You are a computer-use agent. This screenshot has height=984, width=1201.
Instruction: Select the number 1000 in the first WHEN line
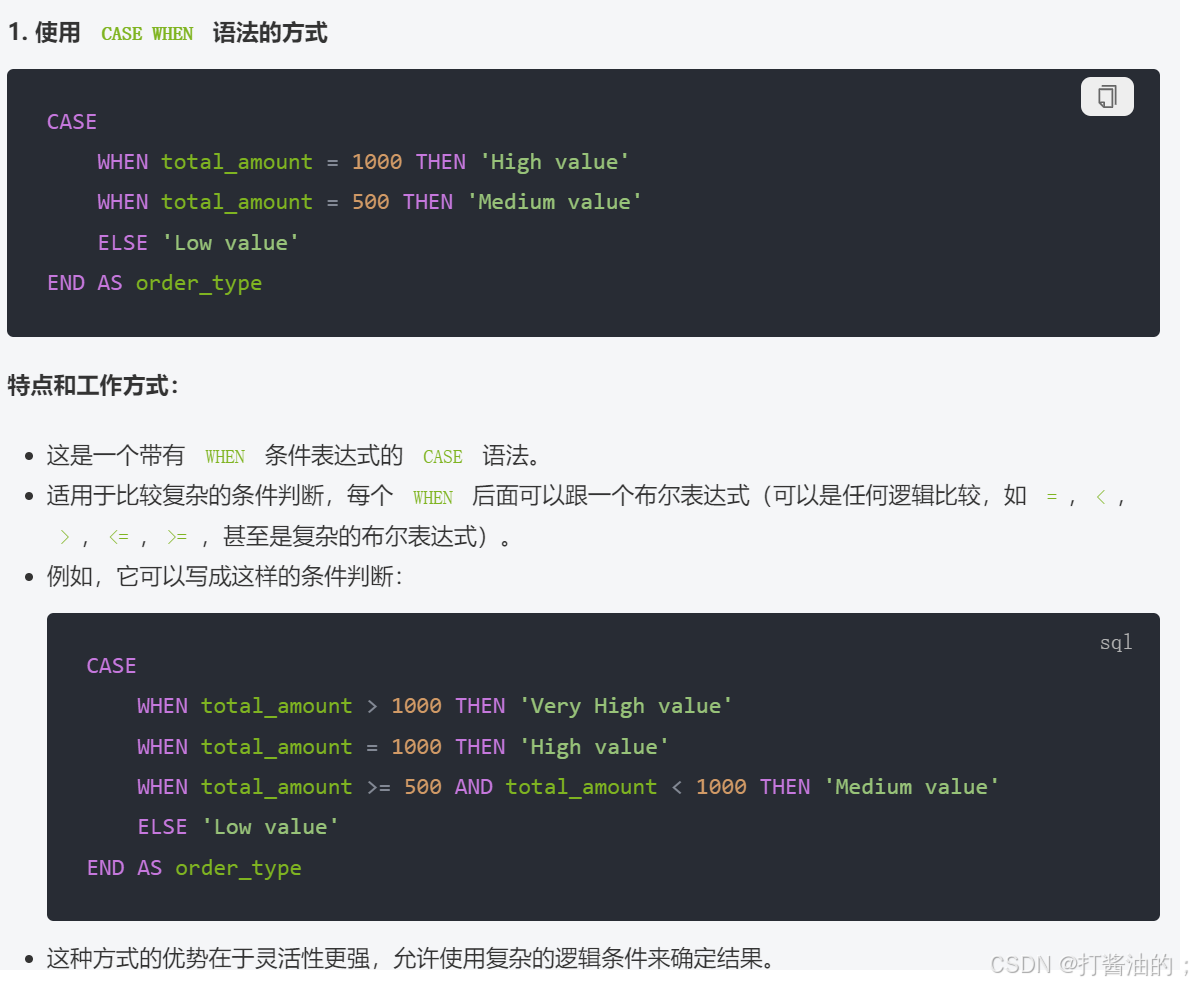coord(377,161)
